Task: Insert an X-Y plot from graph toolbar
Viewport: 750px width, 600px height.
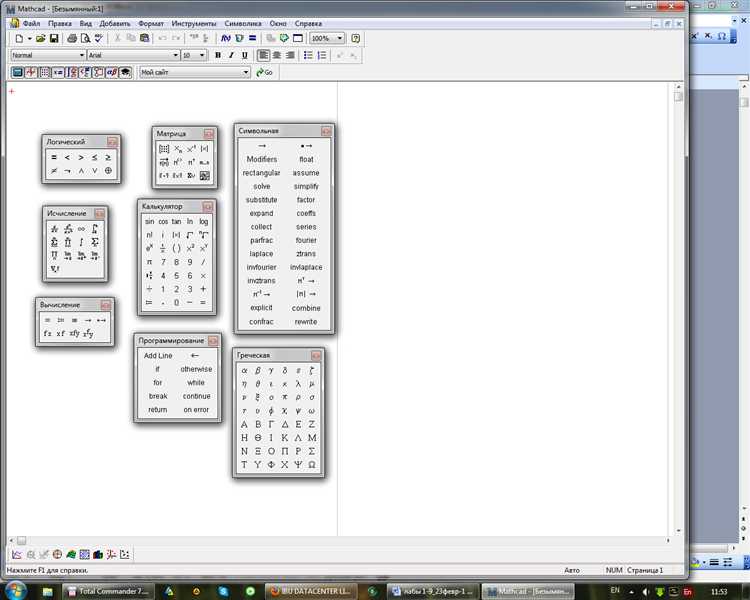Action: click(17, 554)
